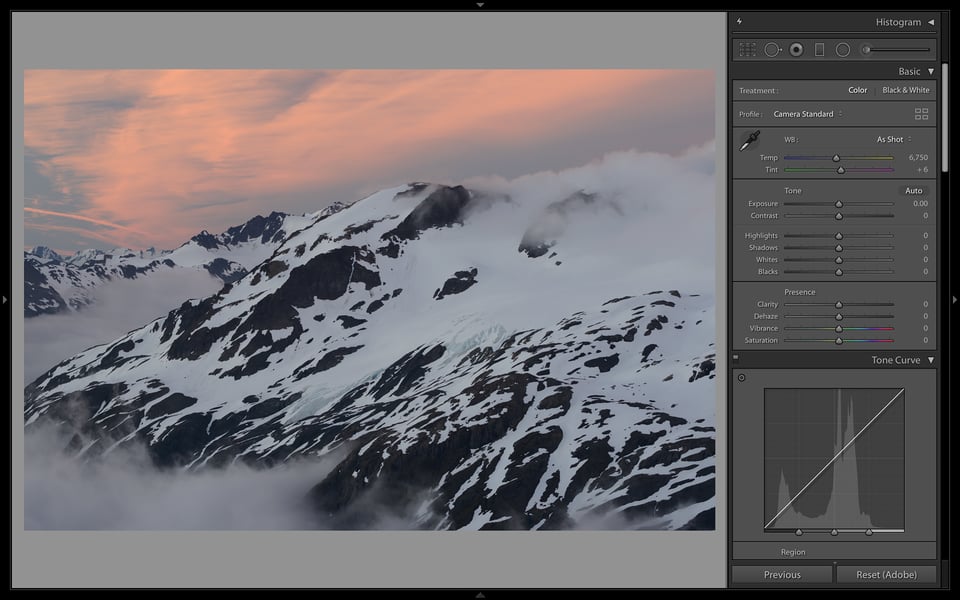Click the mountain photo preview
960x600 pixels.
(x=369, y=299)
